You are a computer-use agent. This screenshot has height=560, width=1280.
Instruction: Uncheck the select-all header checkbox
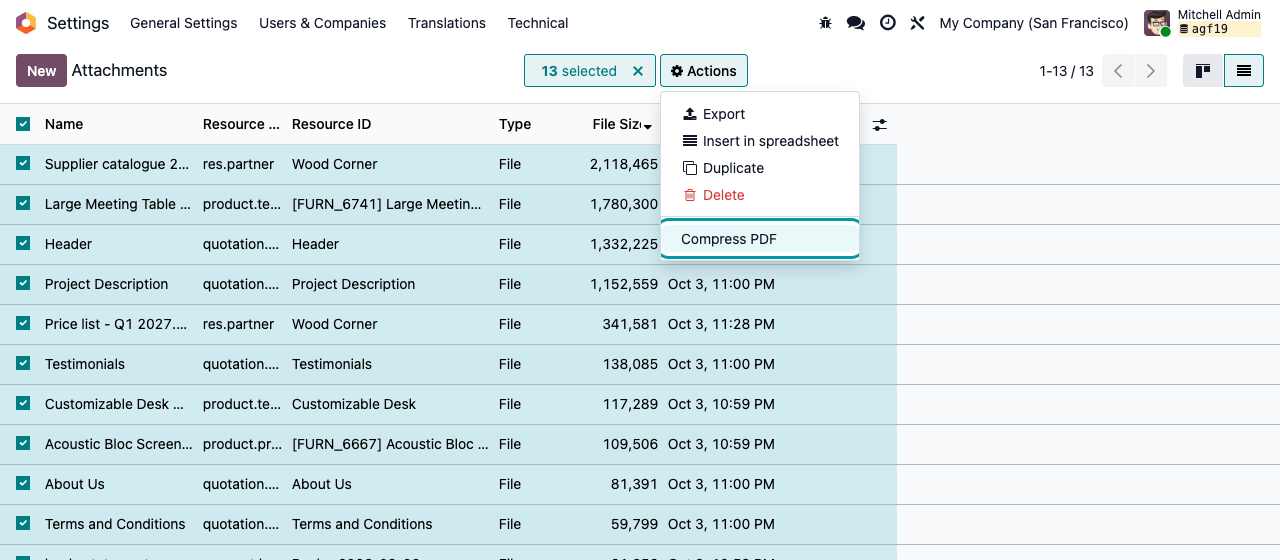pyautogui.click(x=23, y=124)
